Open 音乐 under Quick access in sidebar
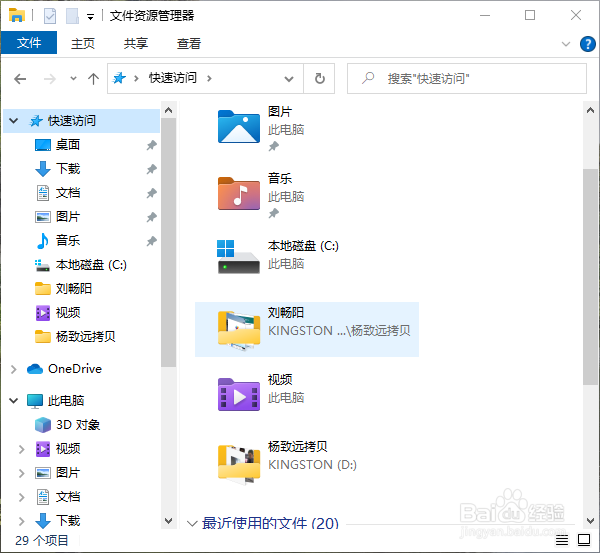The image size is (600, 553). [68, 241]
